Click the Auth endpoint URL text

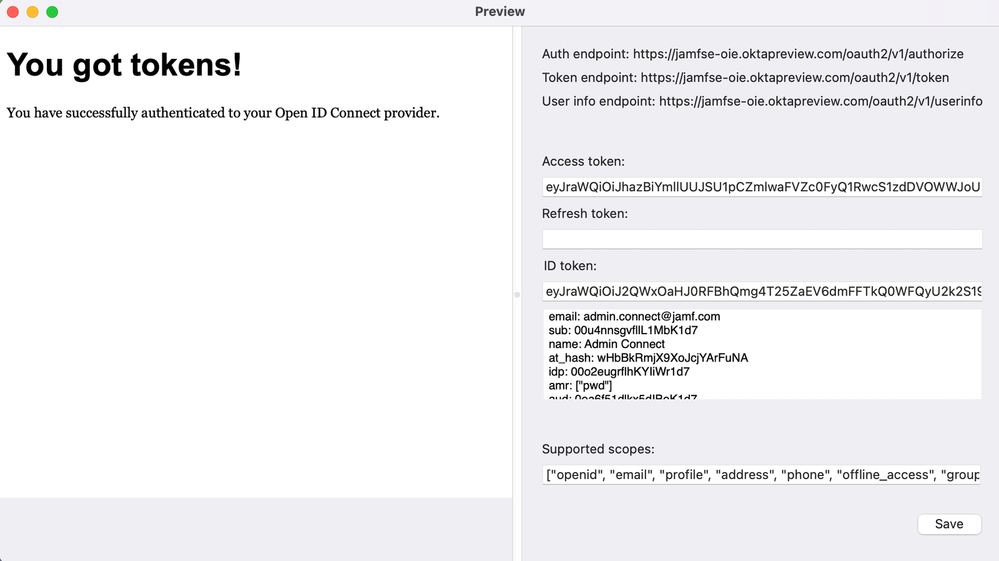[x=798, y=54]
